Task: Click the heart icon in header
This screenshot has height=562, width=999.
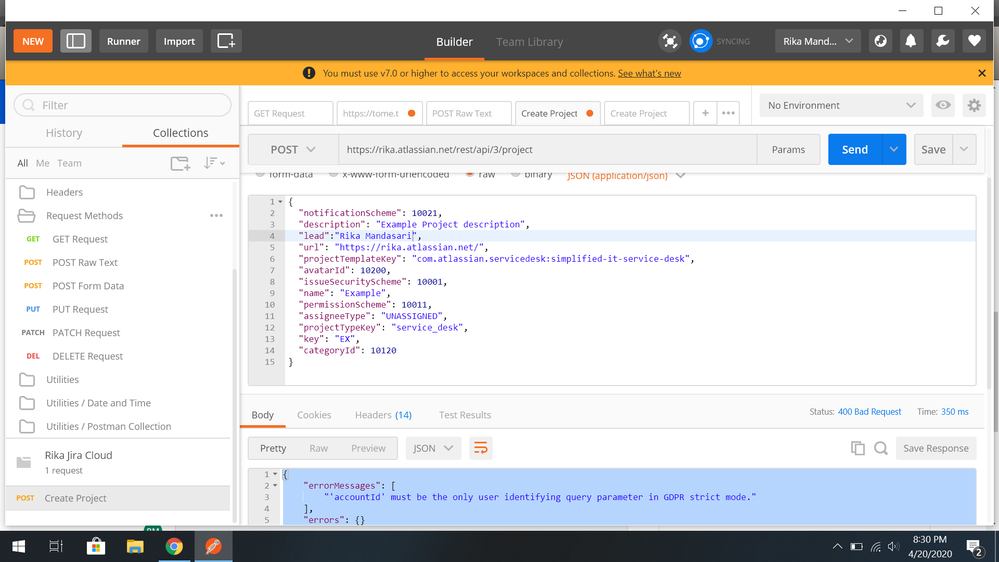Action: (974, 41)
